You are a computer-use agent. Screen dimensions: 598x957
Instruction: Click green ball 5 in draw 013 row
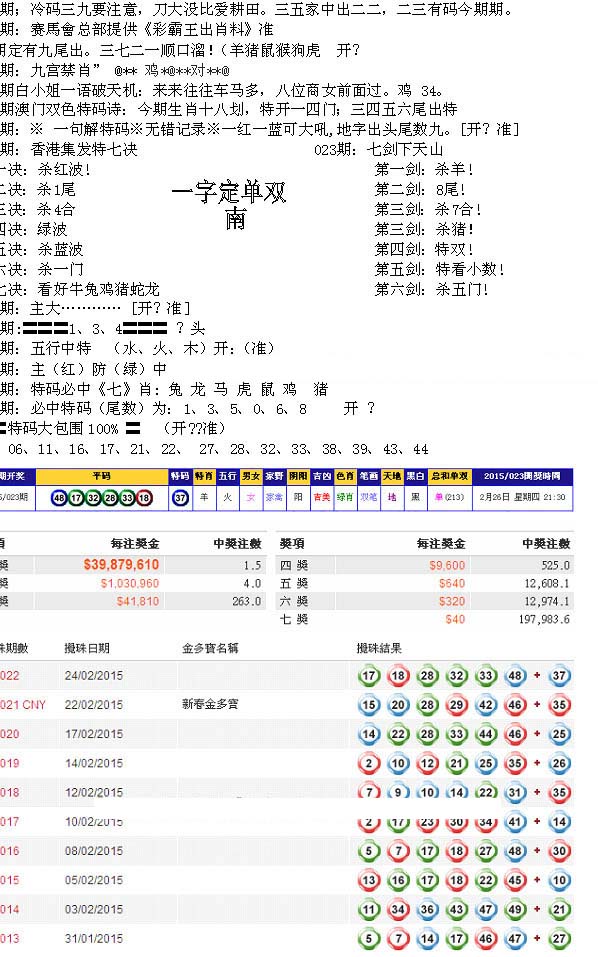(369, 939)
